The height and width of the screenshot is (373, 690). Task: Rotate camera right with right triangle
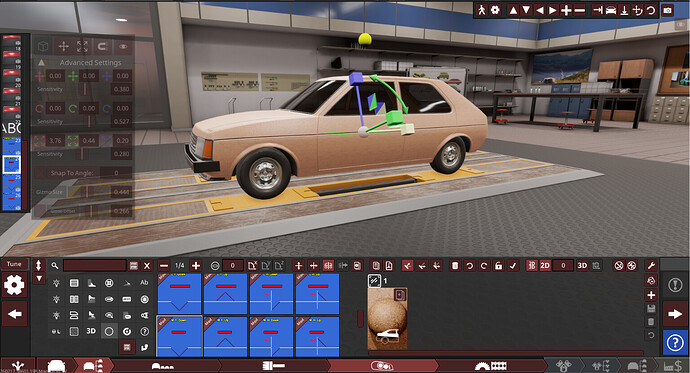(553, 10)
